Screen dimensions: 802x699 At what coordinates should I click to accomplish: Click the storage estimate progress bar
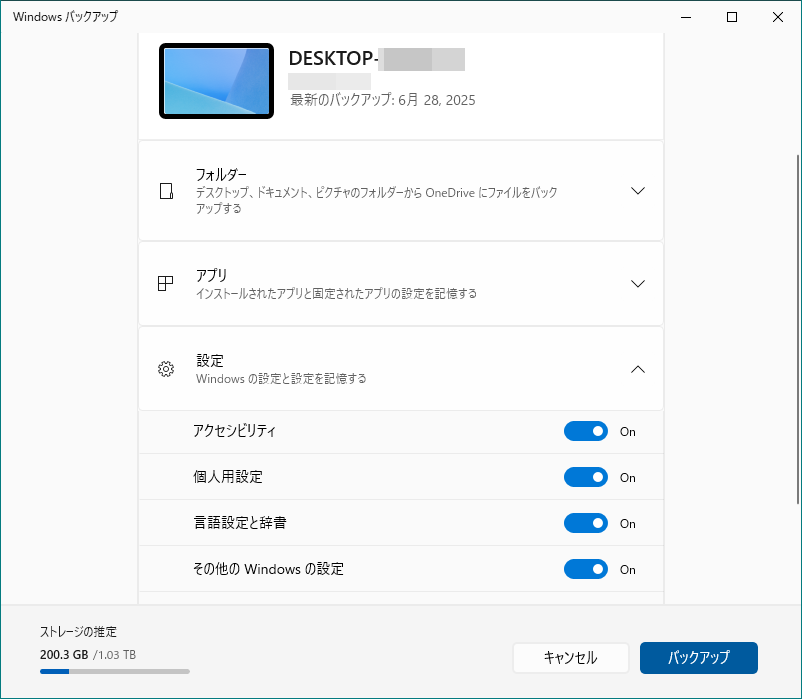pos(114,672)
